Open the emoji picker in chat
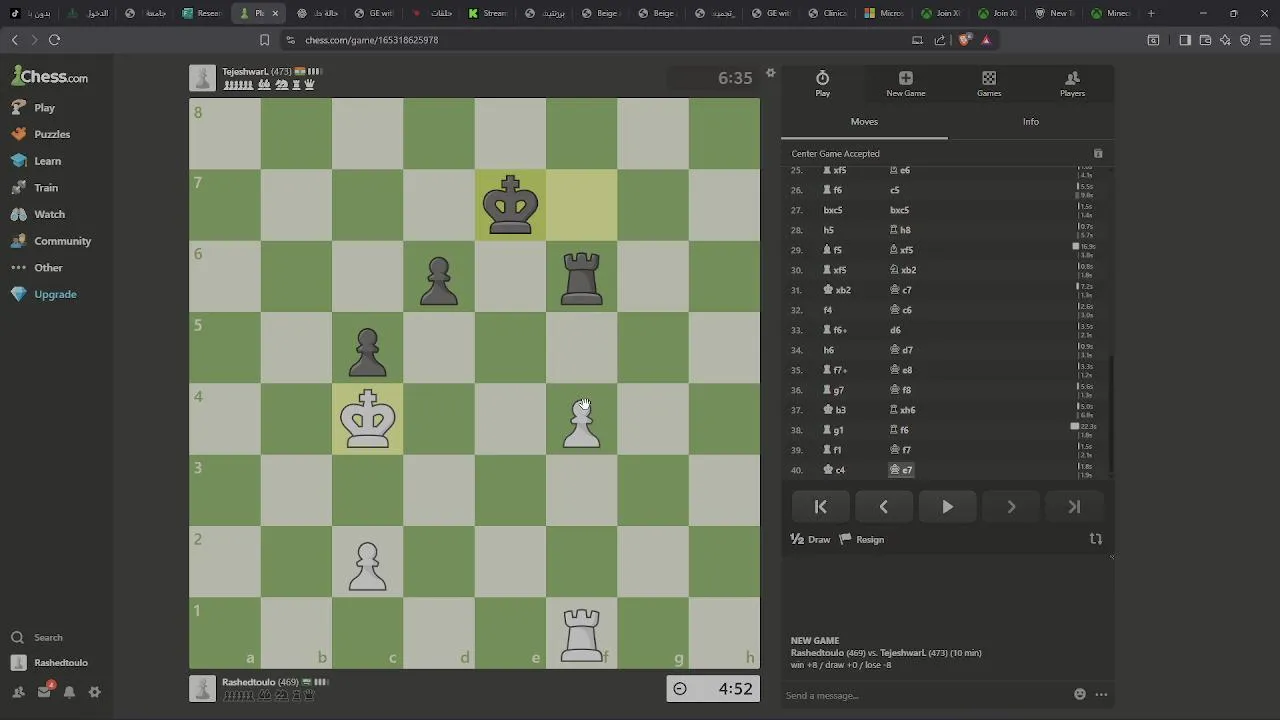 [1079, 694]
